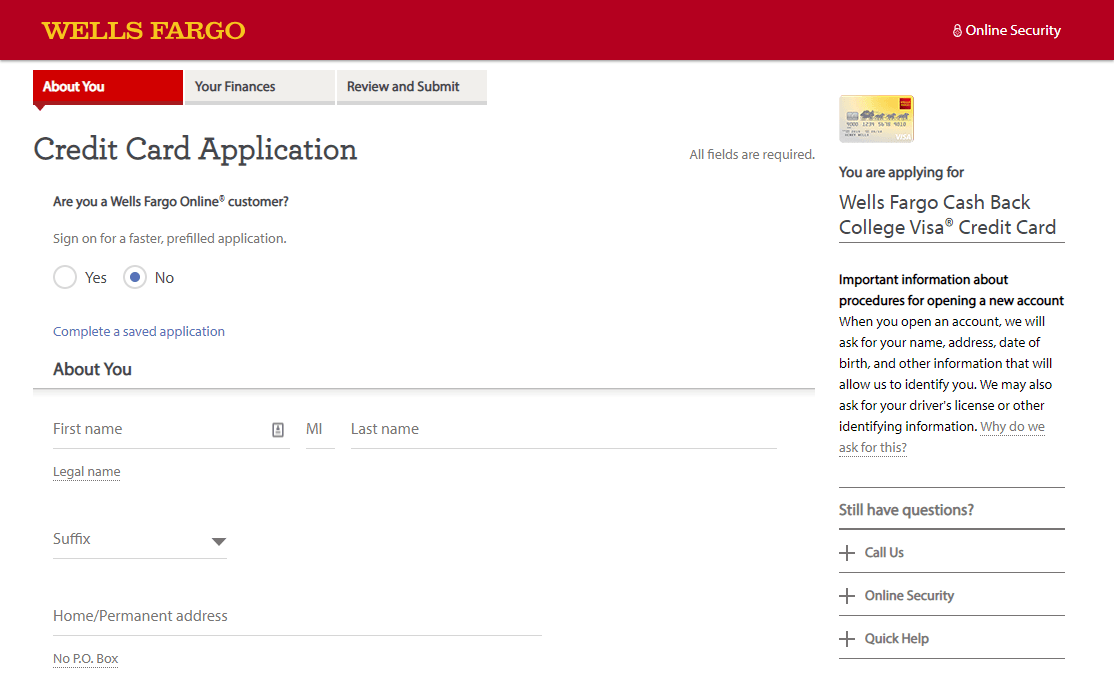
Task: Click the credit card image thumbnail
Action: click(x=876, y=119)
